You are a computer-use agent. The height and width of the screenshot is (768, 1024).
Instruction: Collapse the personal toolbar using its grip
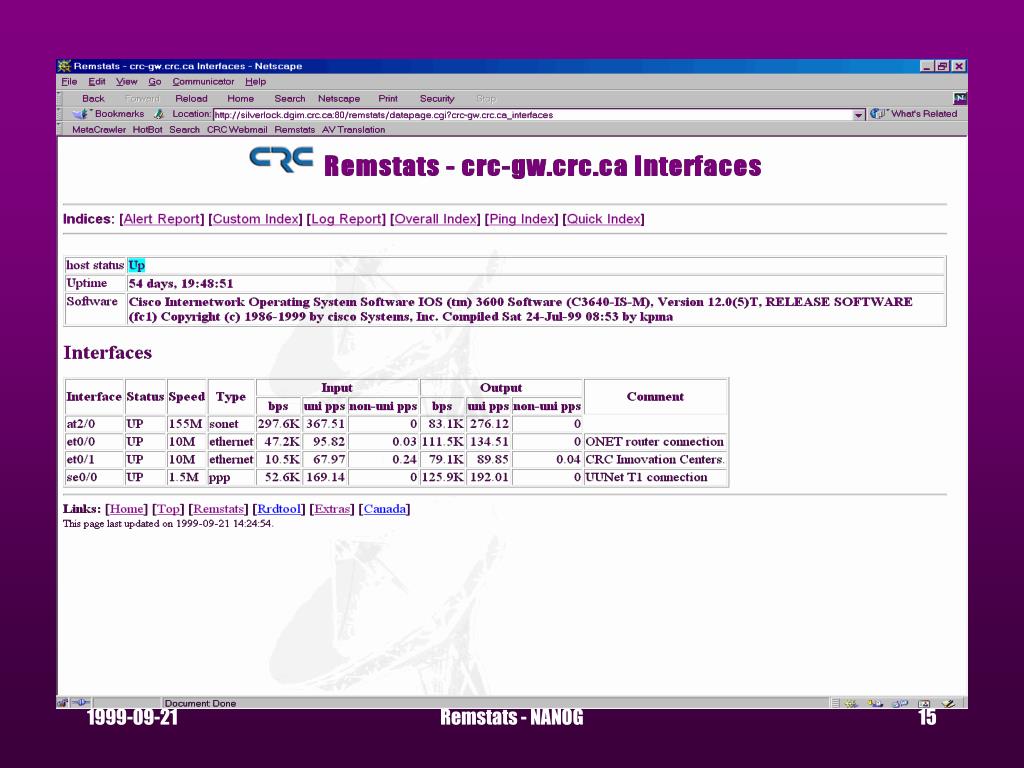tap(60, 129)
